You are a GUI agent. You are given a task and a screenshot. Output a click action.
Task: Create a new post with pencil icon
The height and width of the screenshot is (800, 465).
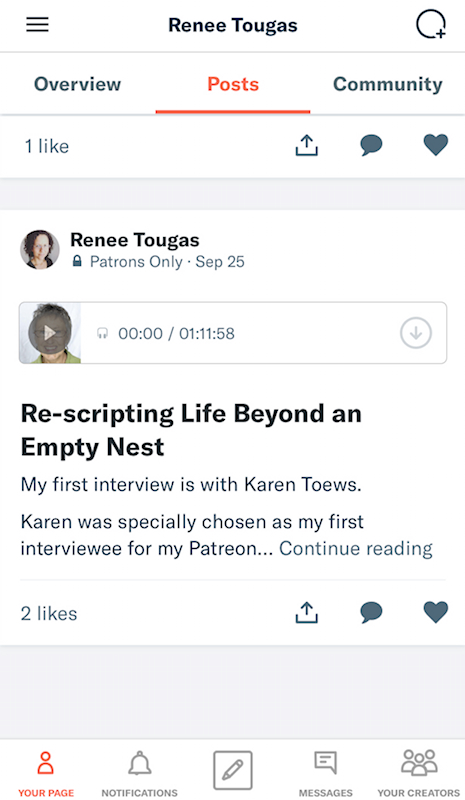tap(233, 770)
